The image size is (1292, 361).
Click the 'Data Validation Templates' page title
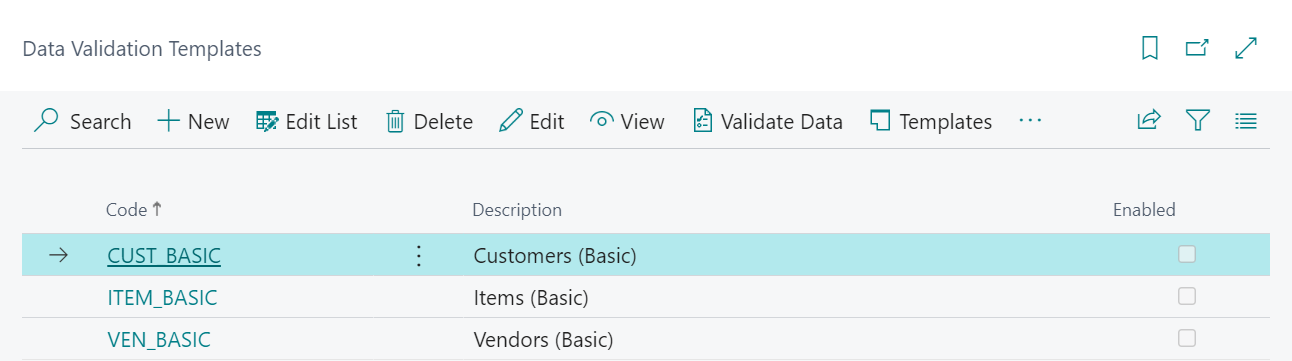[142, 48]
